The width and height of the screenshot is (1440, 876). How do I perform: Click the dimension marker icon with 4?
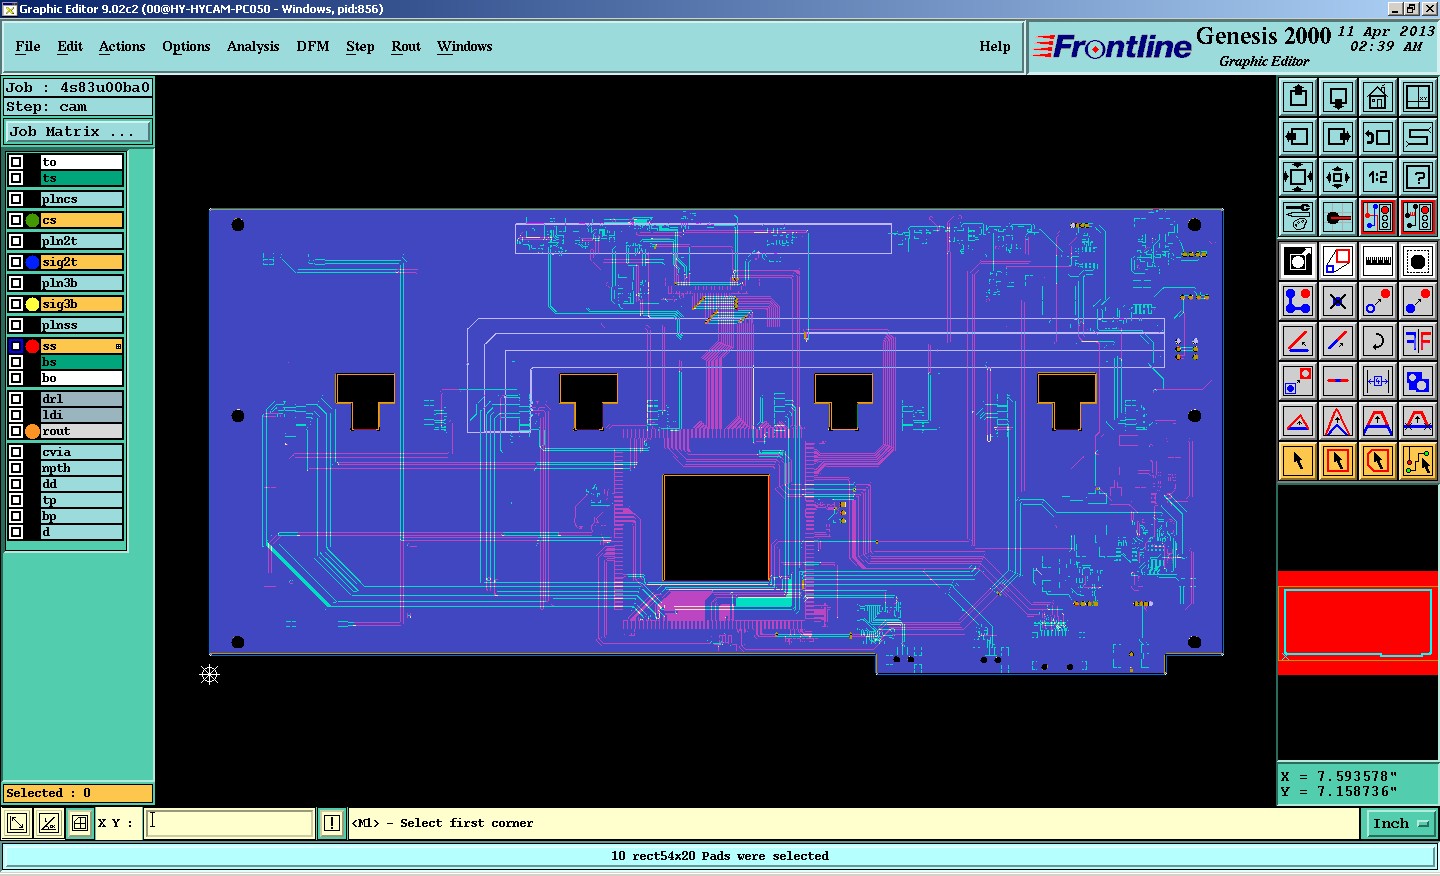click(x=1378, y=381)
